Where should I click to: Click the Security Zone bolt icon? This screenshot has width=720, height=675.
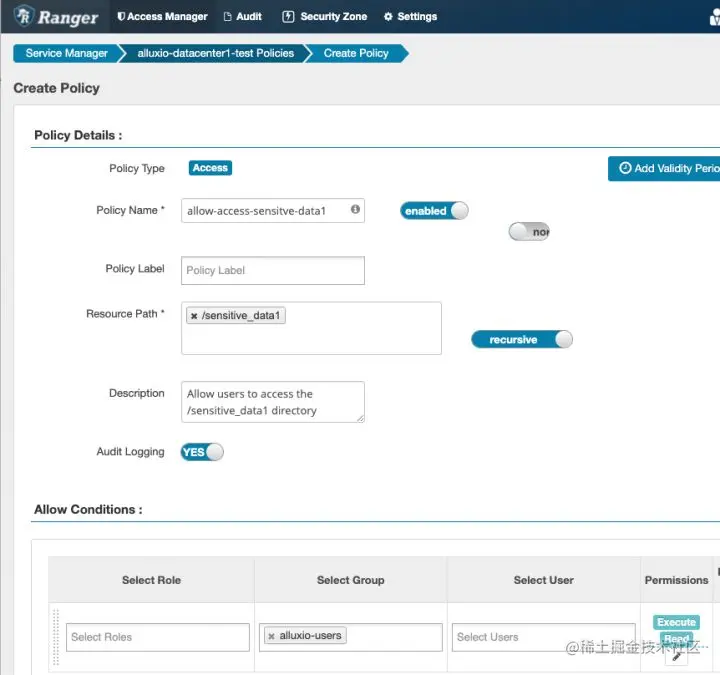[x=288, y=17]
